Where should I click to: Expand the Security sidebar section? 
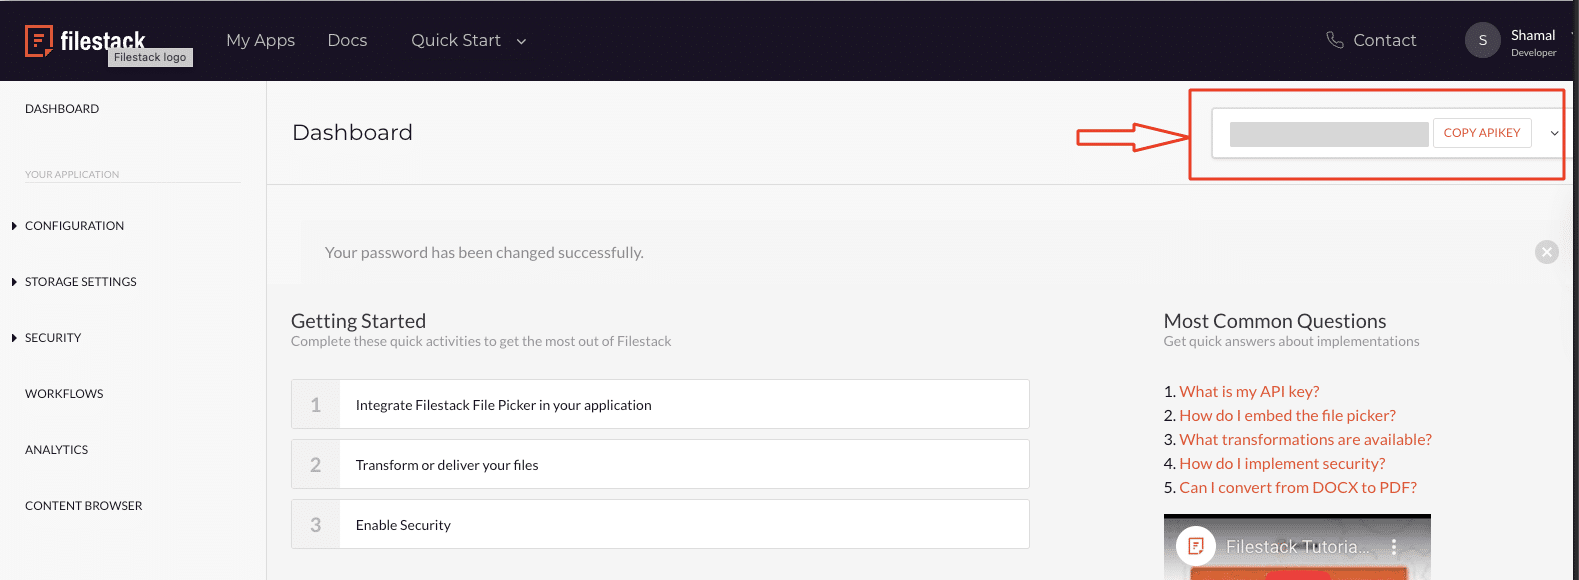[x=46, y=338]
